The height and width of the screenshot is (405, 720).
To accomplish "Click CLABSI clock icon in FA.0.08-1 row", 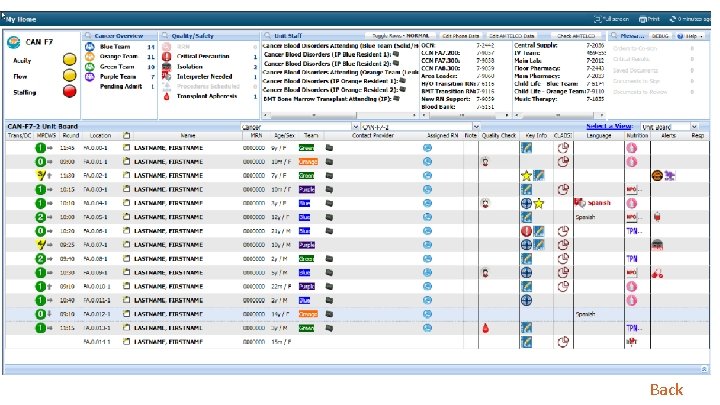I will (x=563, y=259).
